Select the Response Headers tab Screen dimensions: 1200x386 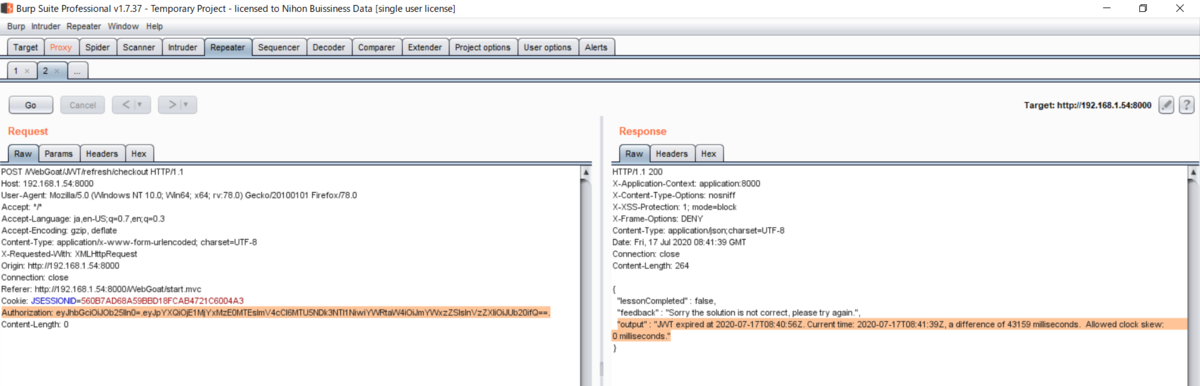[672, 153]
